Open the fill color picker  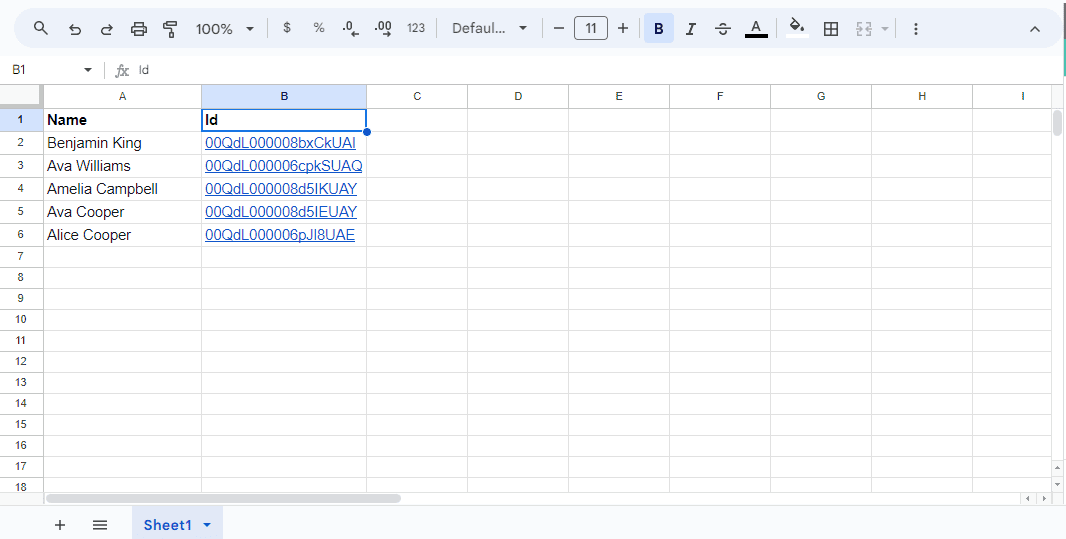[796, 28]
